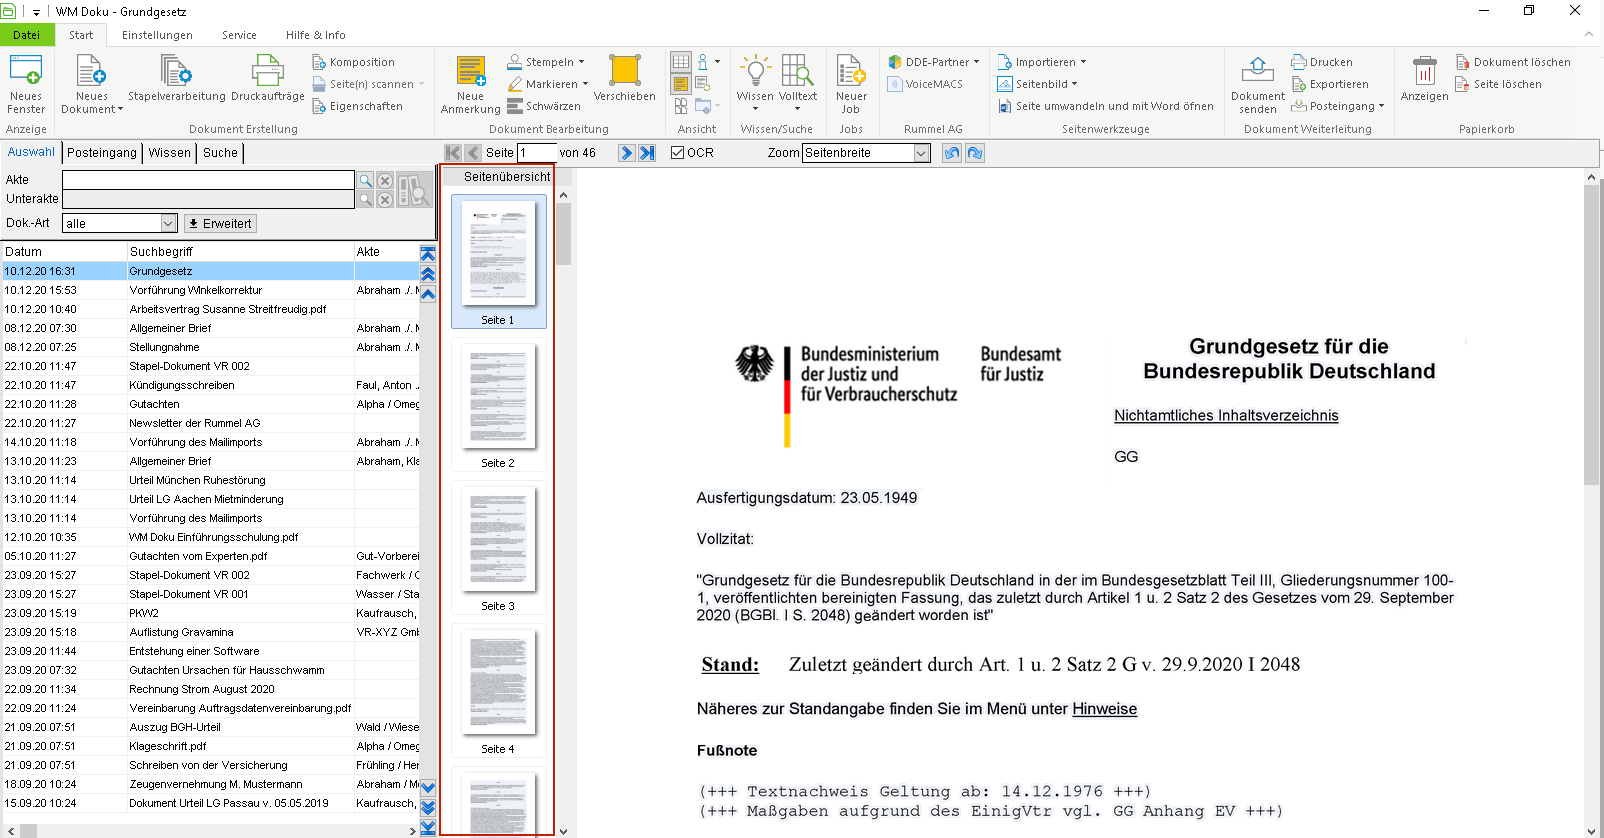Export the document via Exportieren

[x=1330, y=84]
